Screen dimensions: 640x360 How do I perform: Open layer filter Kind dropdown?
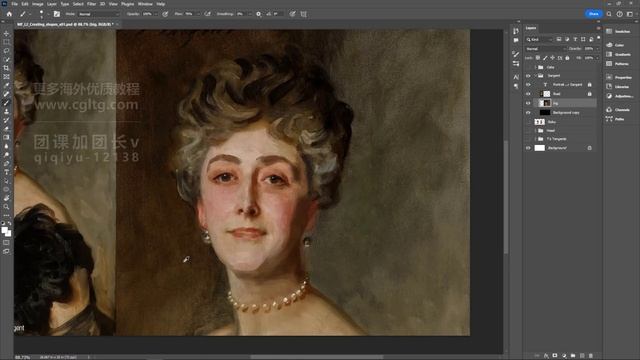click(x=539, y=40)
